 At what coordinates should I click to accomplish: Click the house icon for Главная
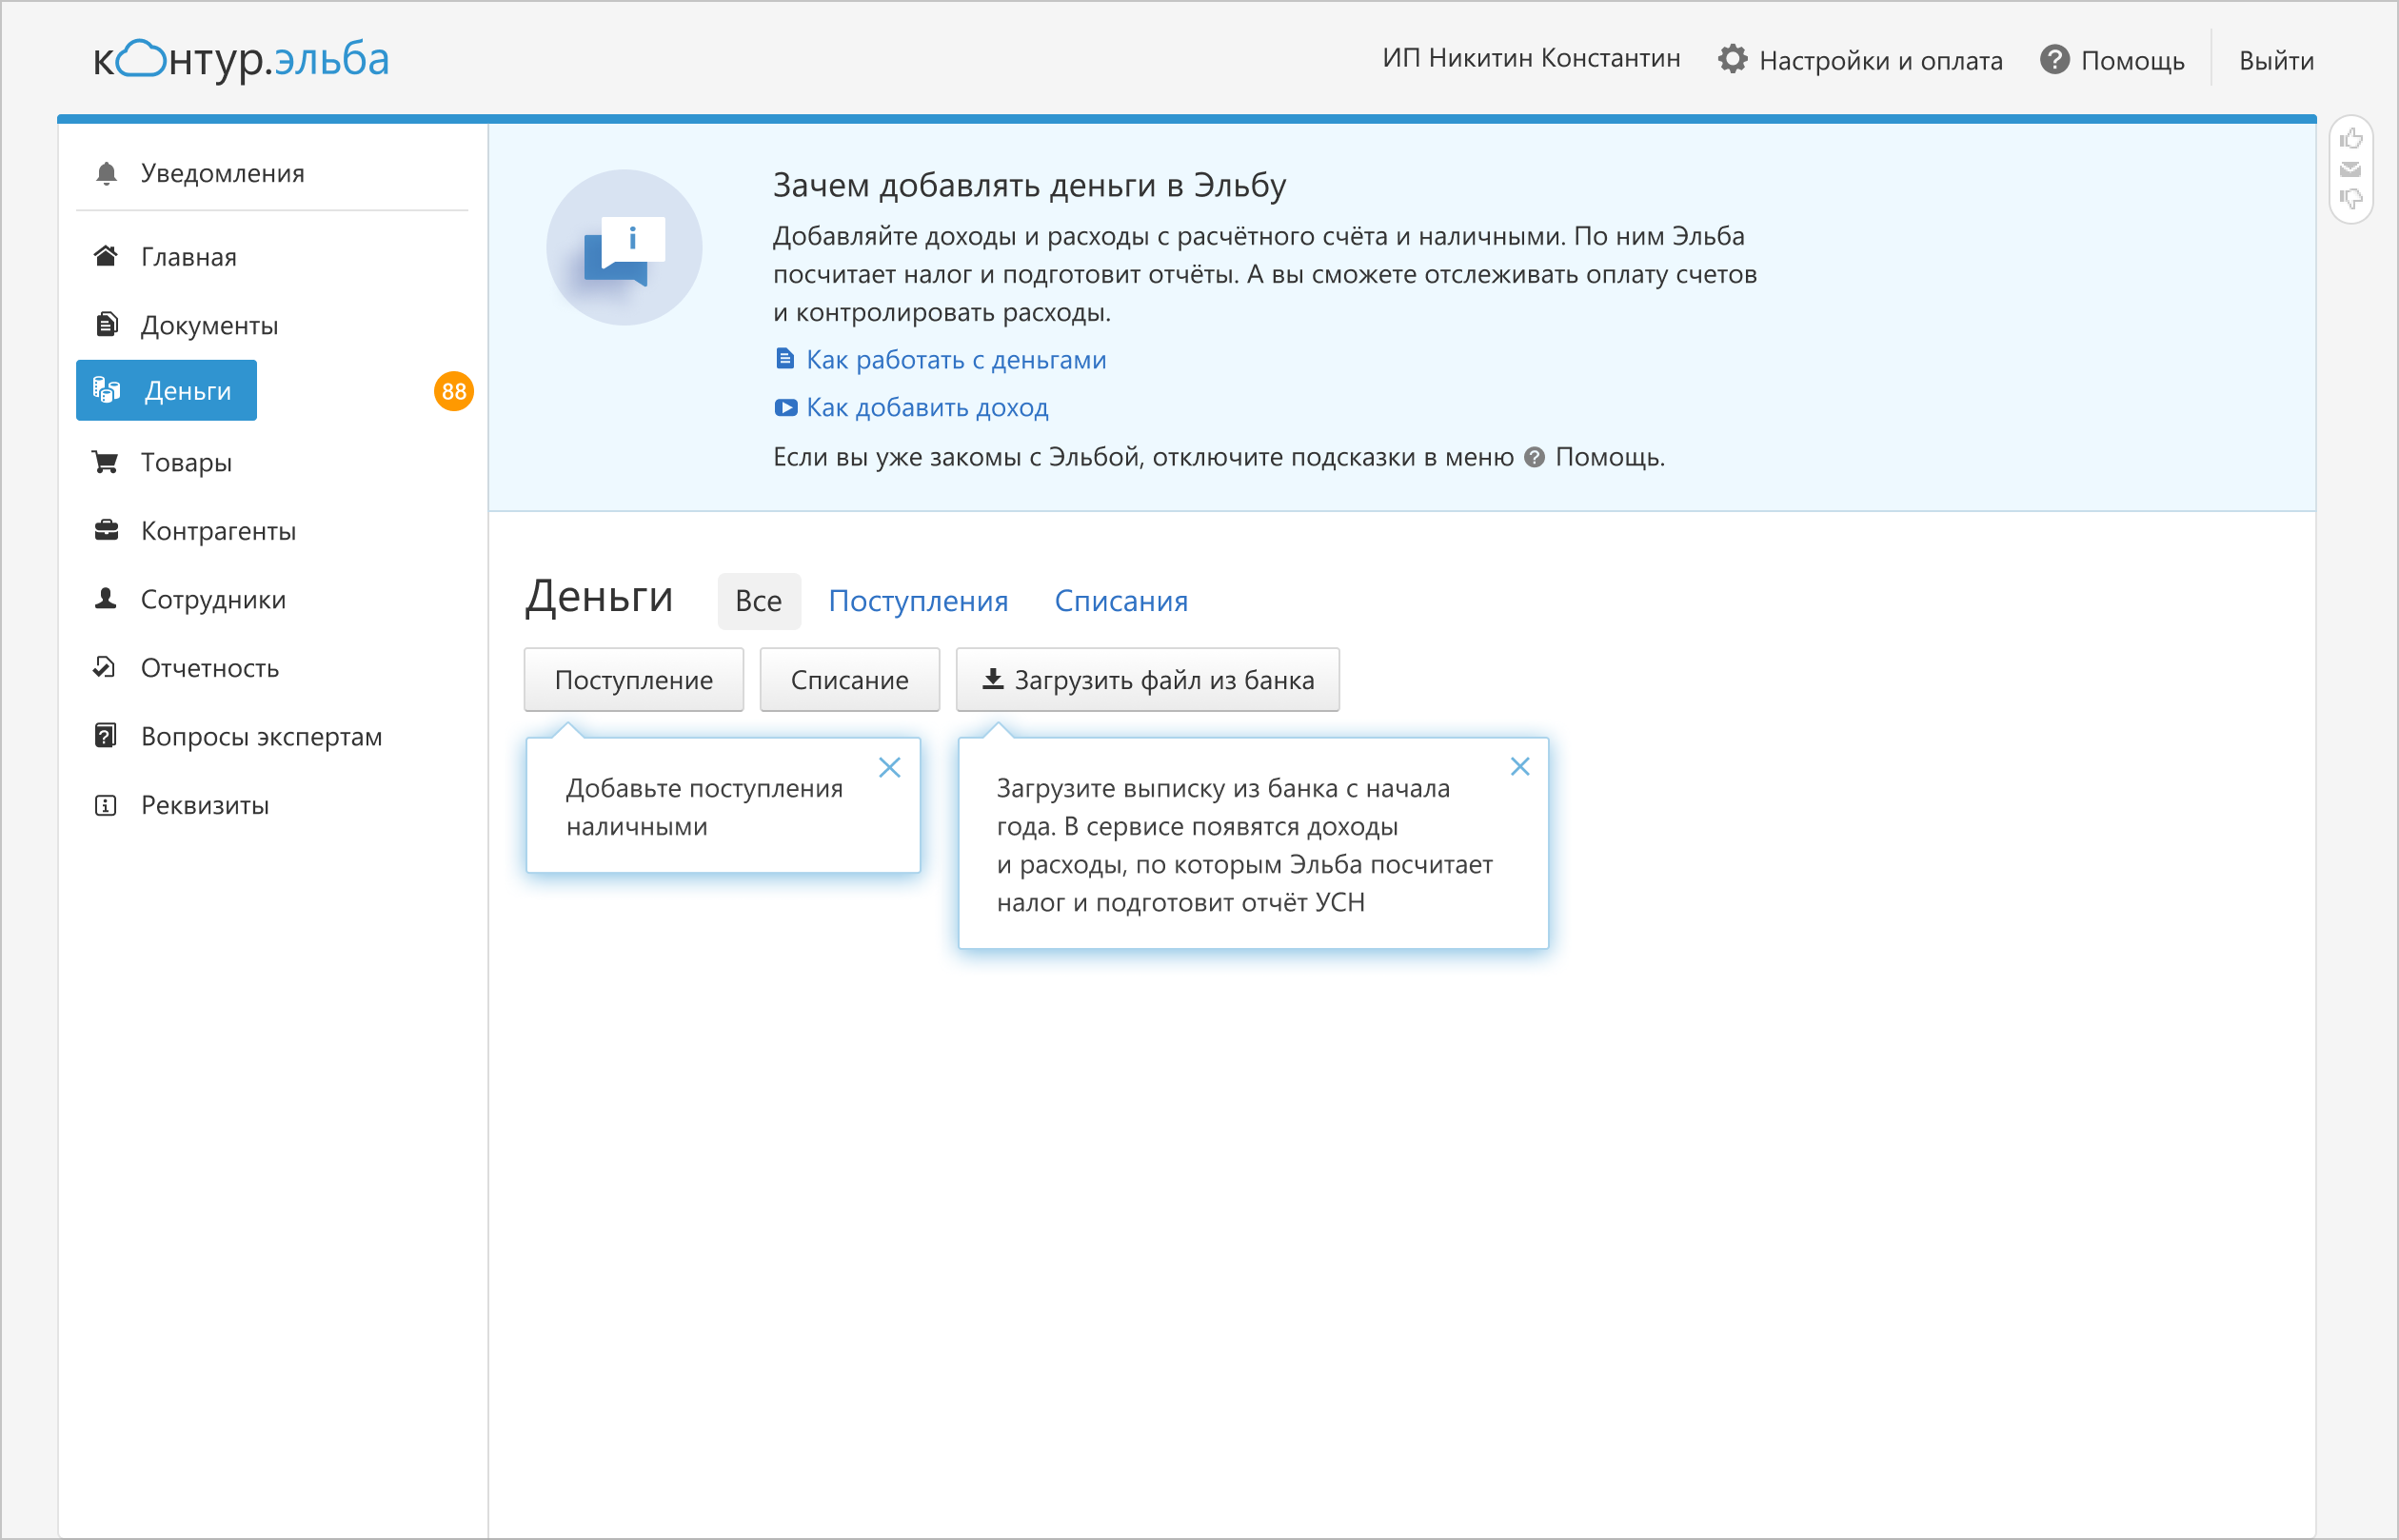click(x=106, y=256)
